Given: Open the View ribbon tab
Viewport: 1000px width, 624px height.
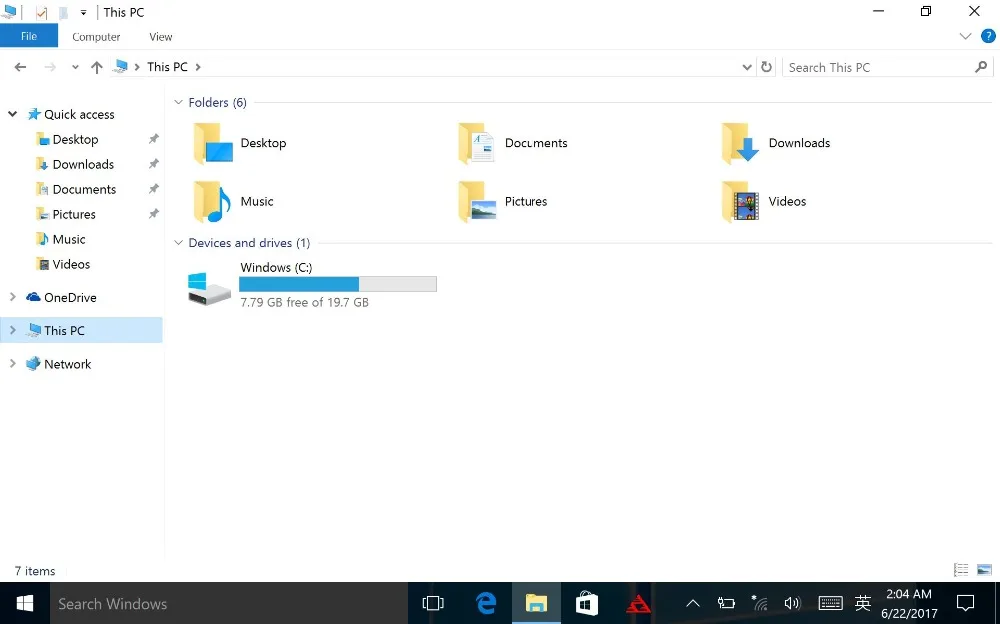Looking at the screenshot, I should coord(161,37).
